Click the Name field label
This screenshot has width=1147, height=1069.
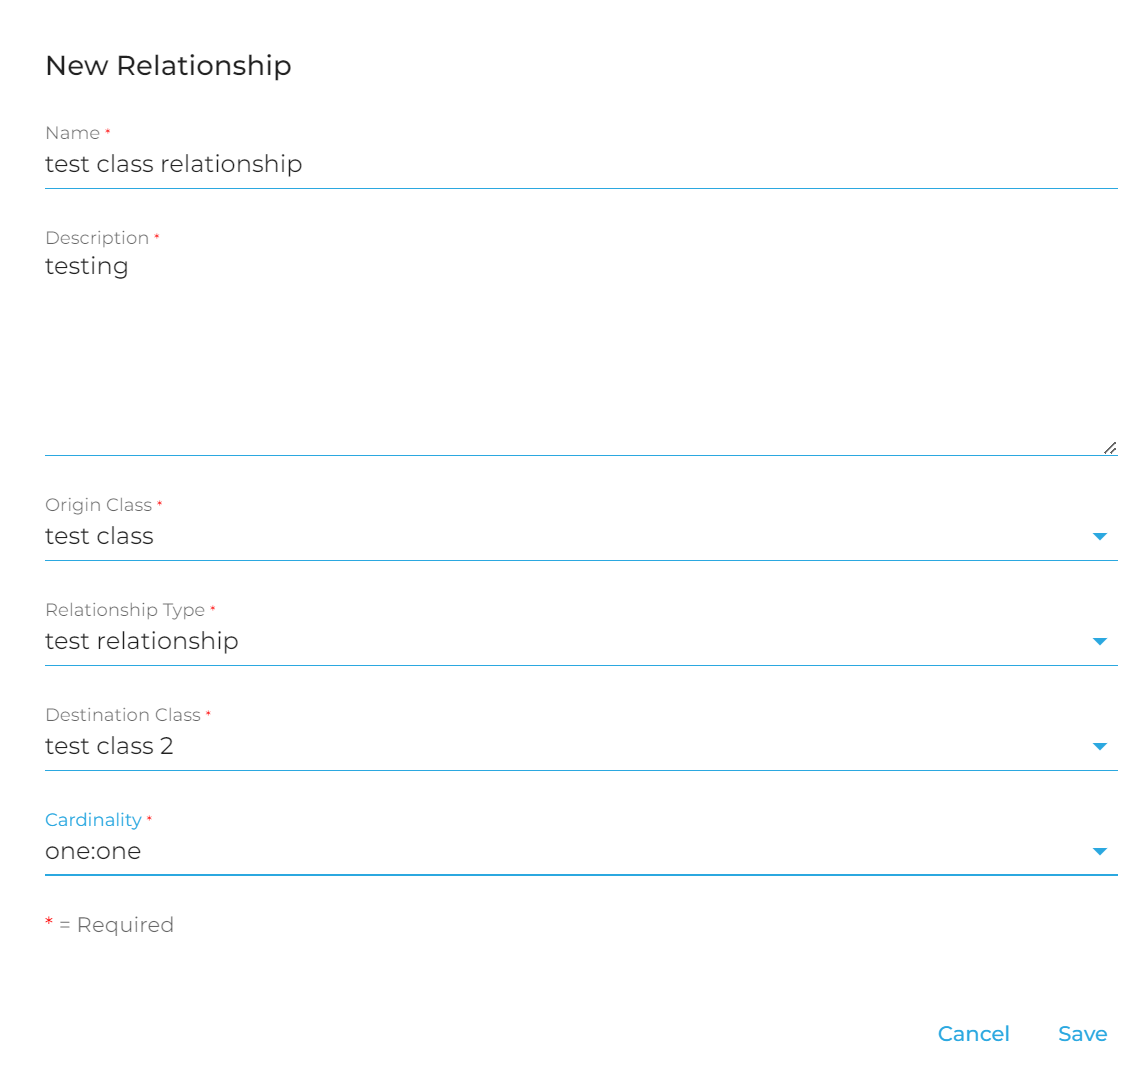click(x=73, y=133)
